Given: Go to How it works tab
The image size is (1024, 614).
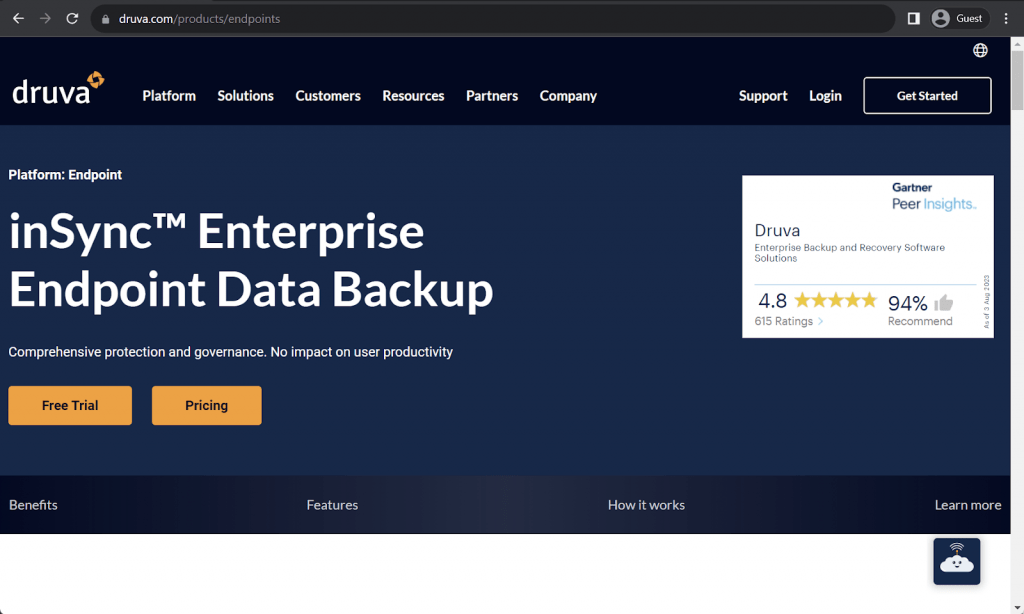Looking at the screenshot, I should [646, 505].
